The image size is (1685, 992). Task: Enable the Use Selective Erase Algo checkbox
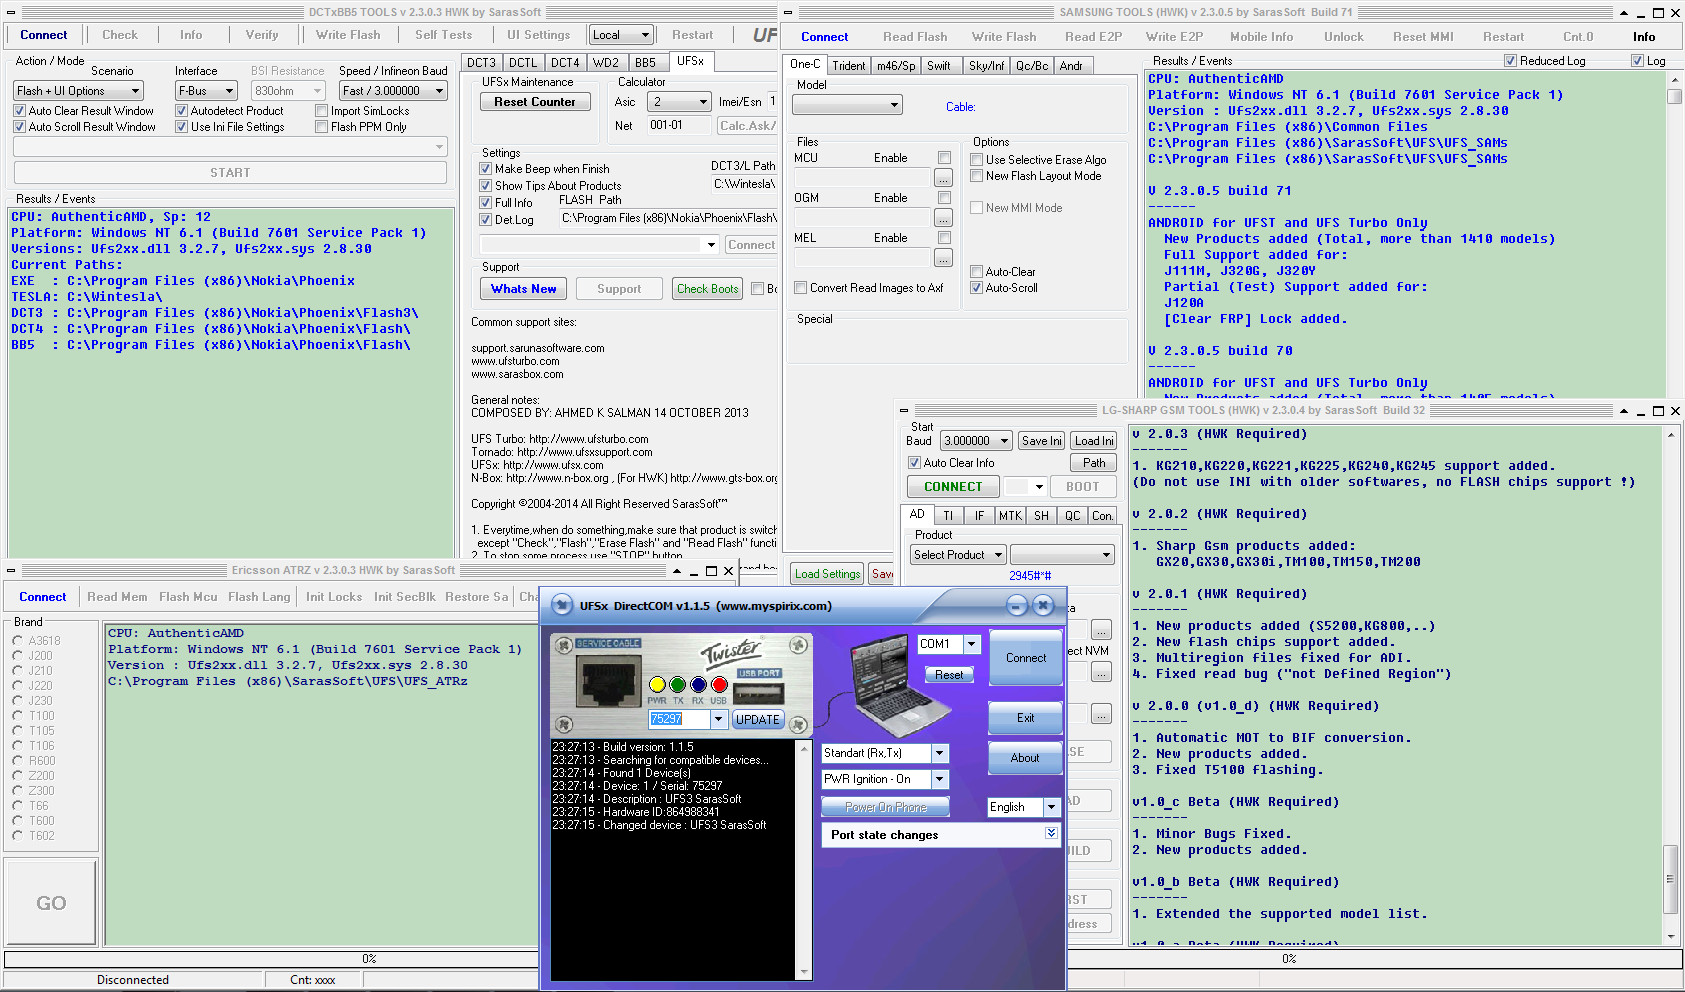[x=977, y=160]
